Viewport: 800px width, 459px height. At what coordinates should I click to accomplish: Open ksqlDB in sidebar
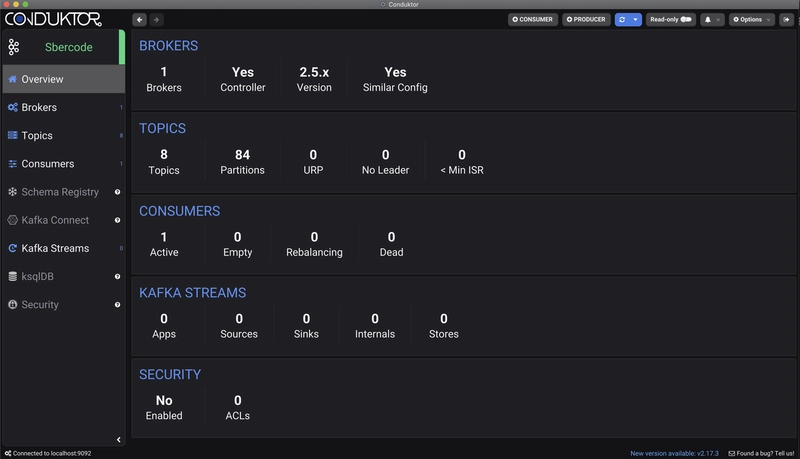(x=63, y=276)
